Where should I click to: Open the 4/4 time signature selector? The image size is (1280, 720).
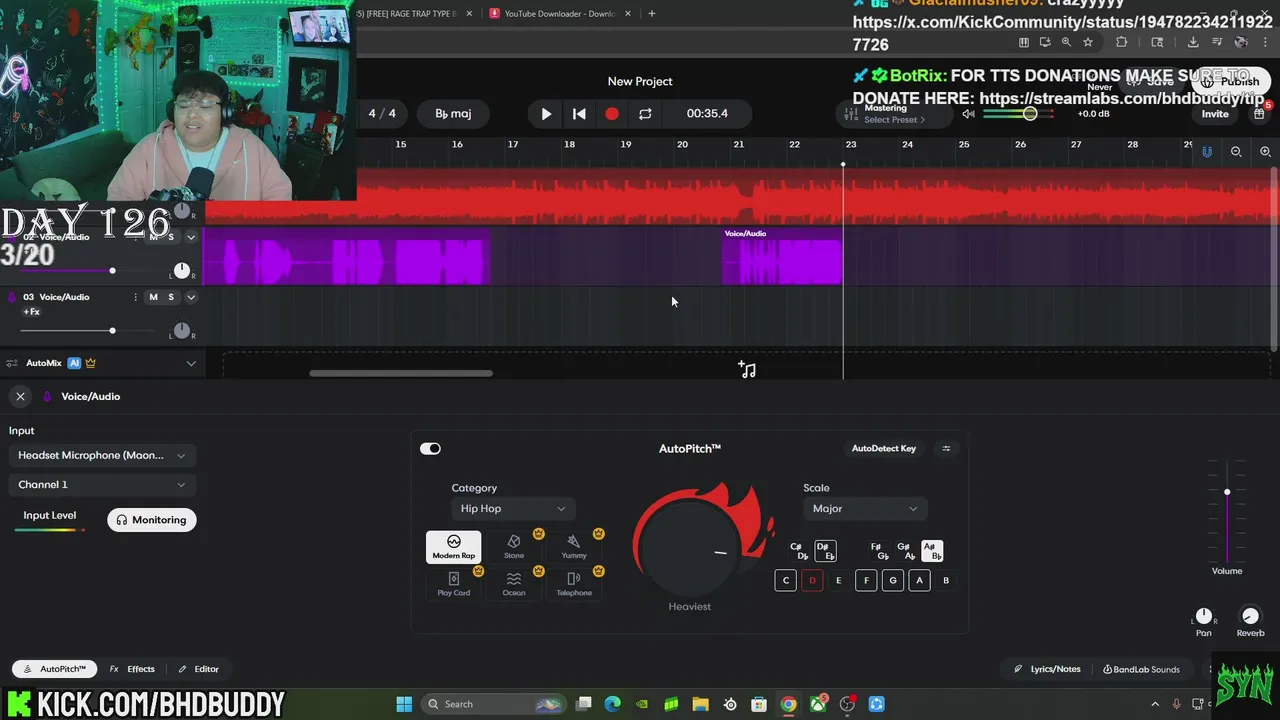pos(382,114)
